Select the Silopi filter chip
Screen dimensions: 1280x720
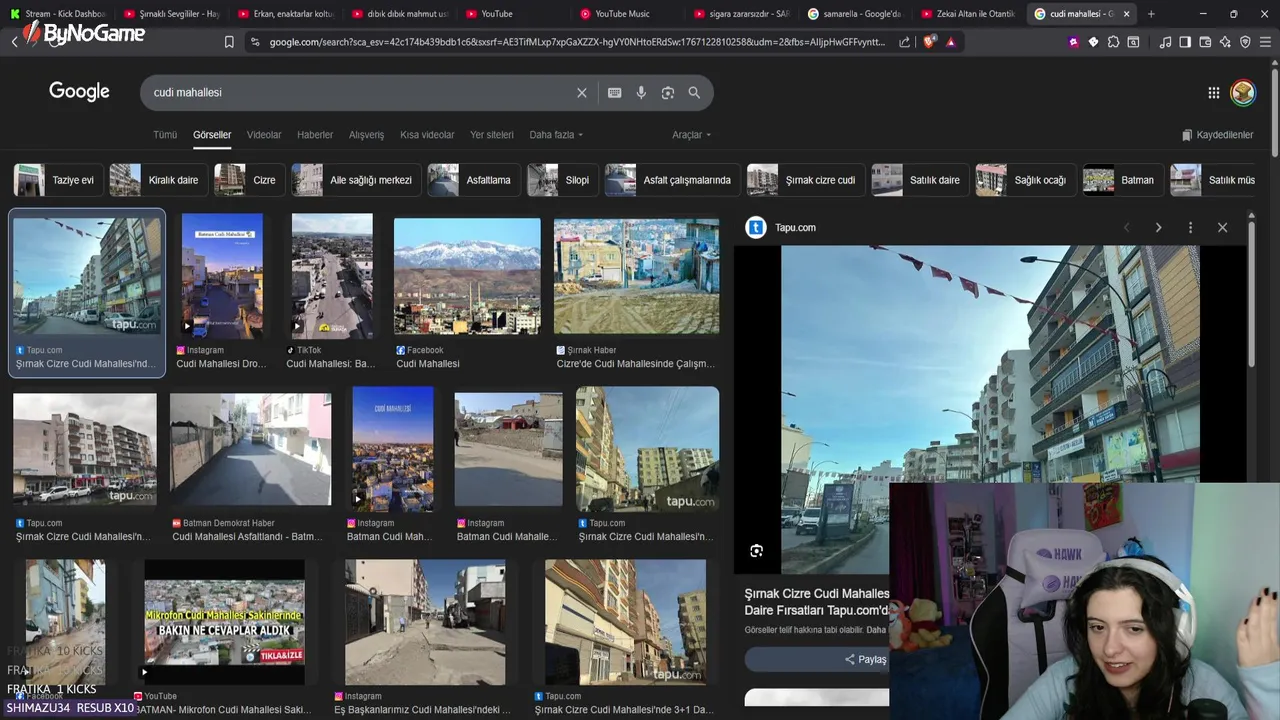(x=563, y=180)
